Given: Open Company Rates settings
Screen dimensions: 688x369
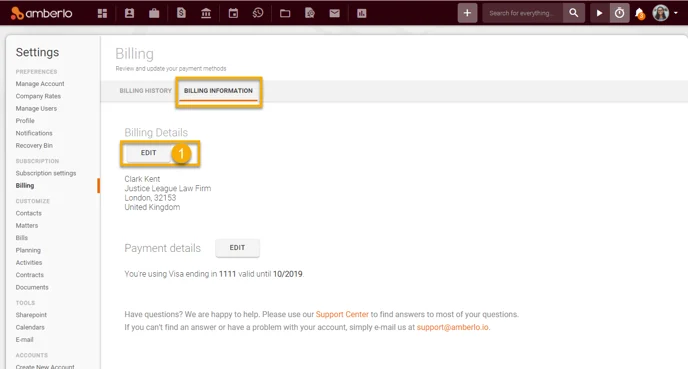Looking at the screenshot, I should point(38,96).
